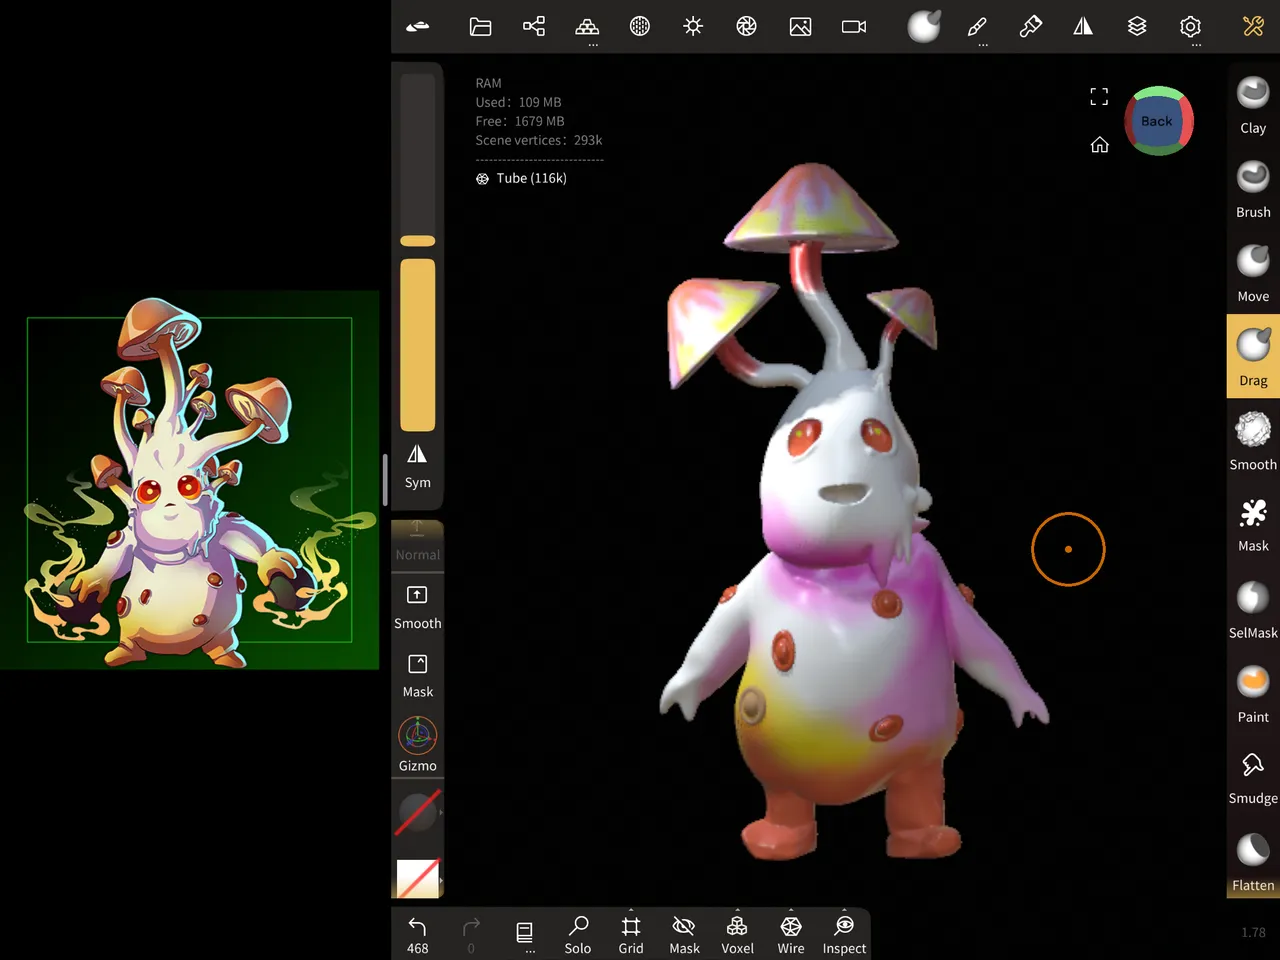
Task: Open the Post process shading menu
Action: (x=746, y=27)
